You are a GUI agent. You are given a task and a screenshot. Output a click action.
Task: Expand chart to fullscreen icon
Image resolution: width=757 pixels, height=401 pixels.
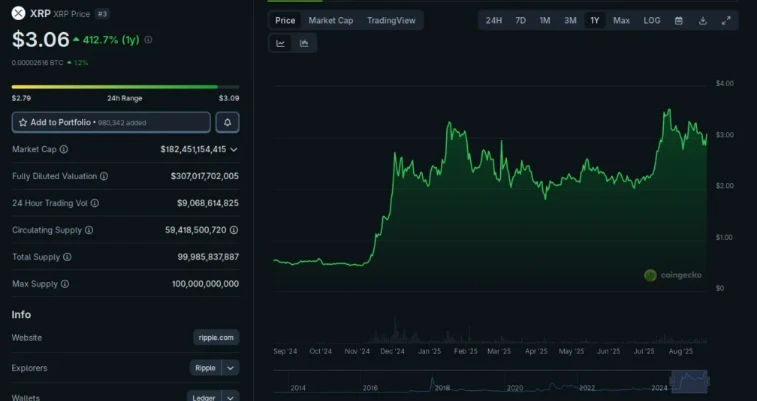point(726,21)
